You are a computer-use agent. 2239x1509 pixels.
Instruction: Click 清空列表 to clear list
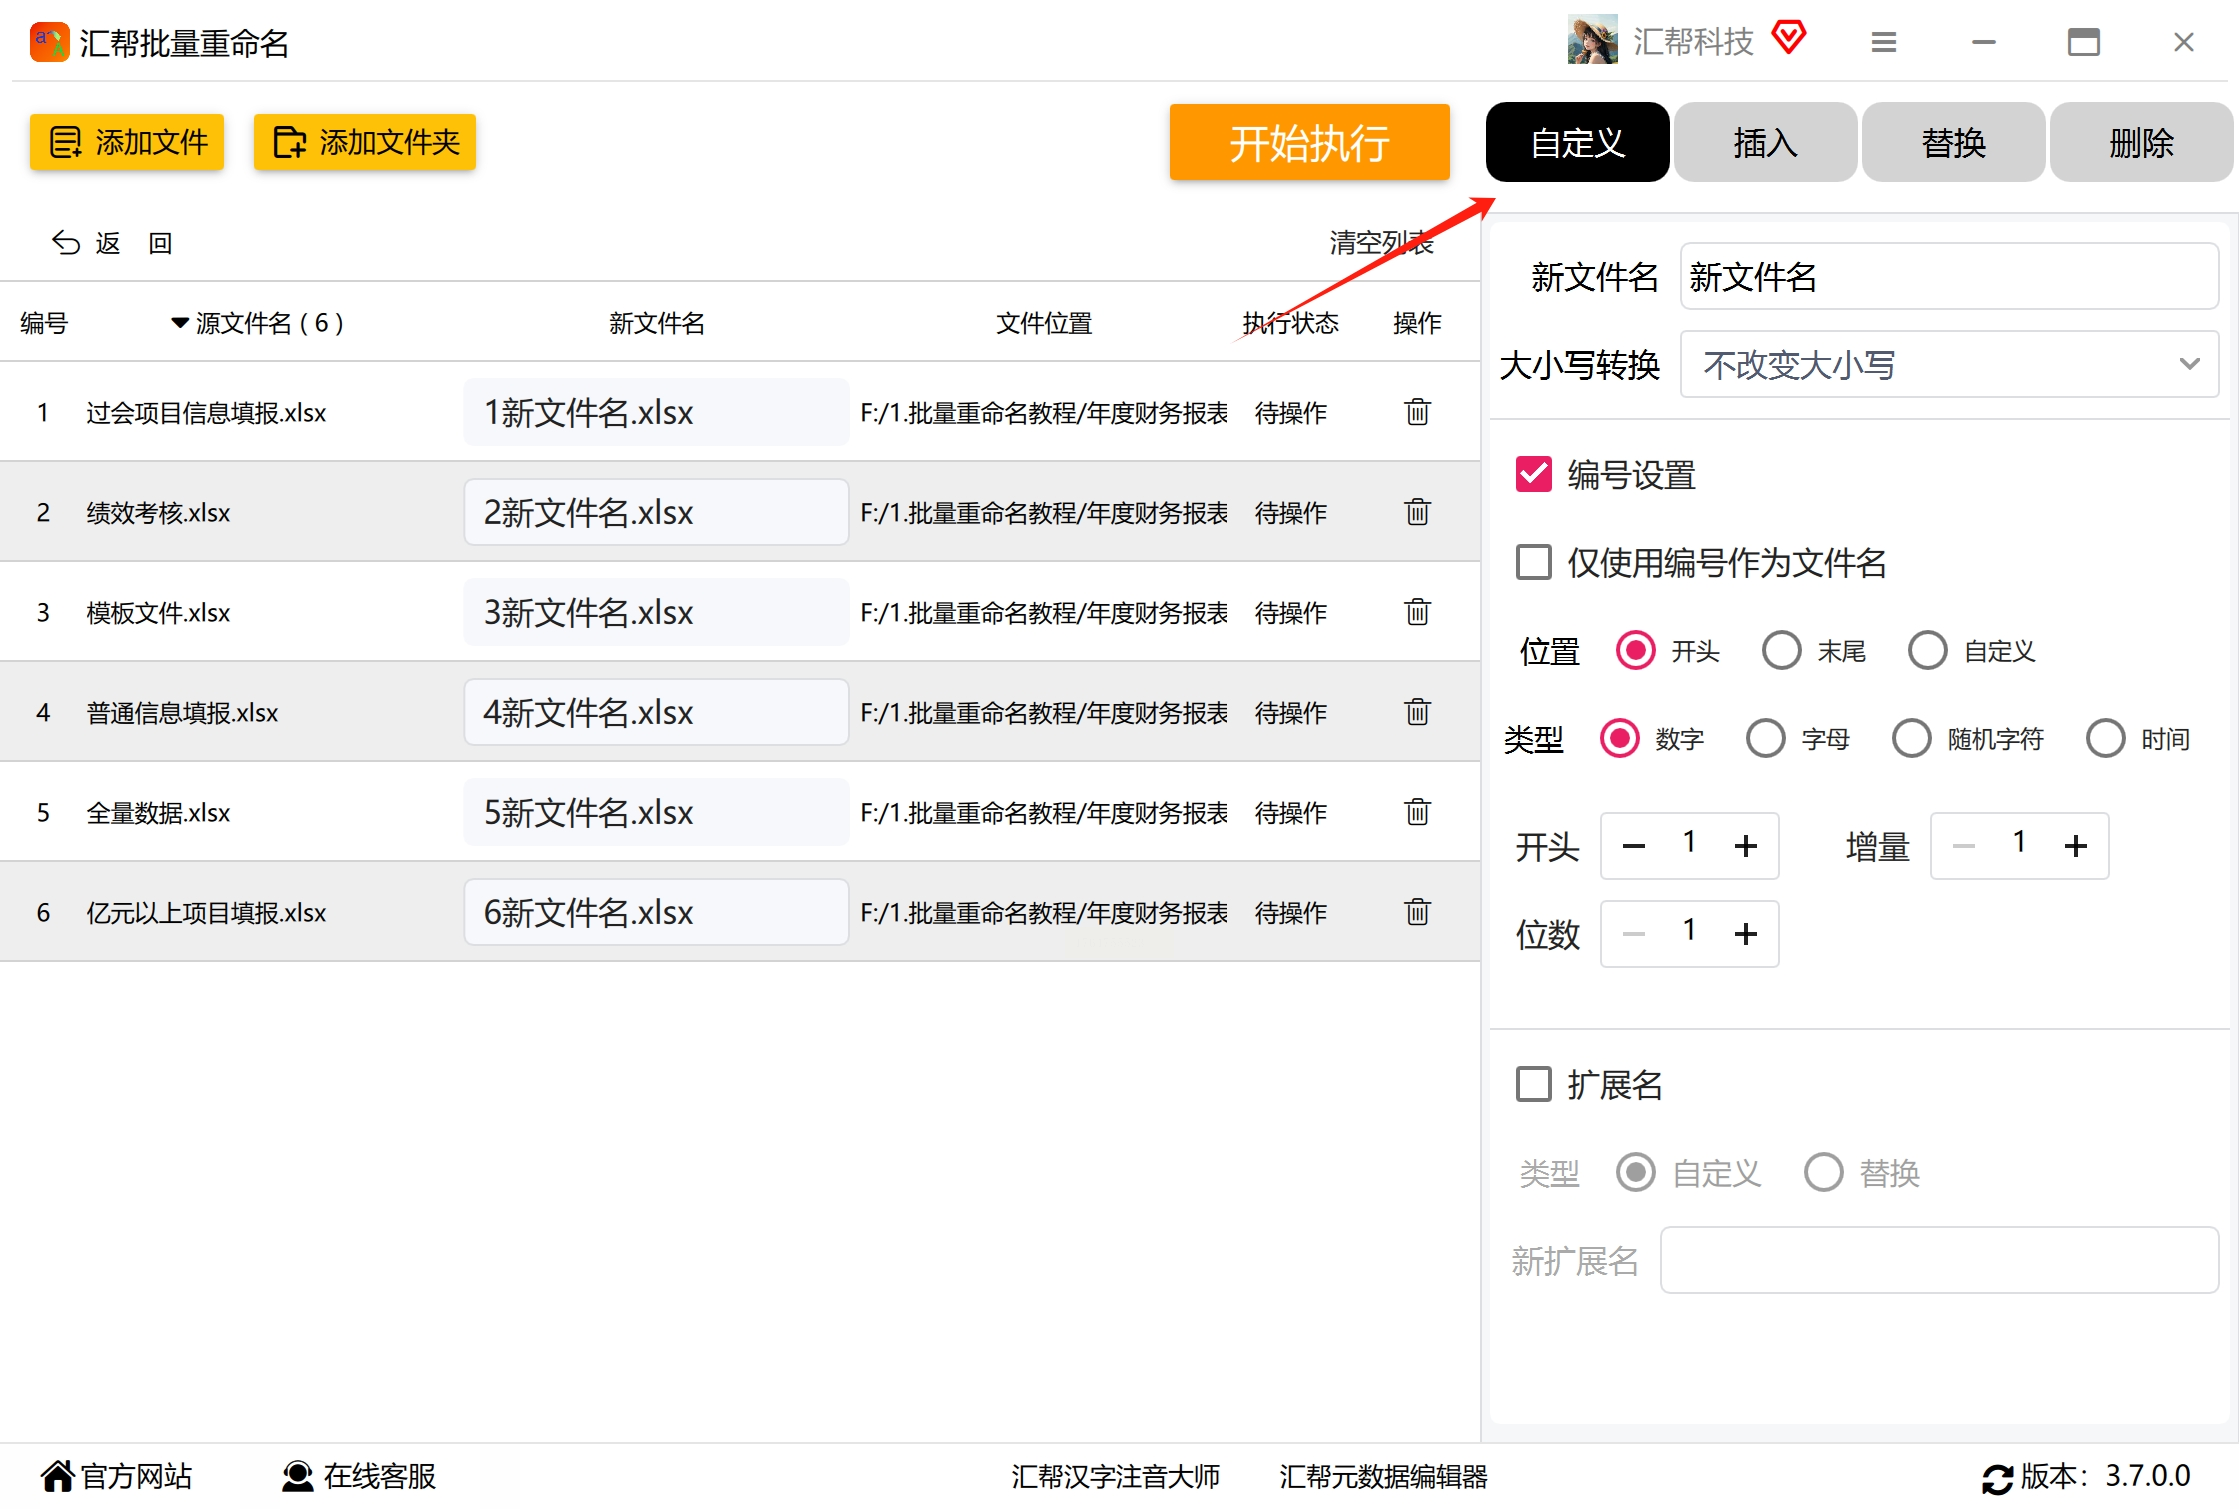1380,243
